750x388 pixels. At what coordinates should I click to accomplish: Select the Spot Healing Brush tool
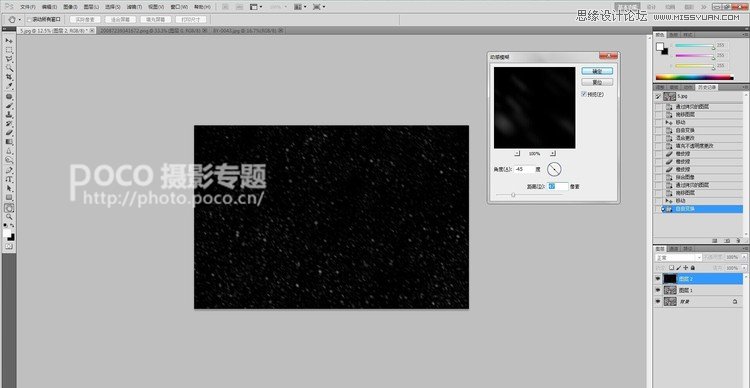(x=9, y=96)
